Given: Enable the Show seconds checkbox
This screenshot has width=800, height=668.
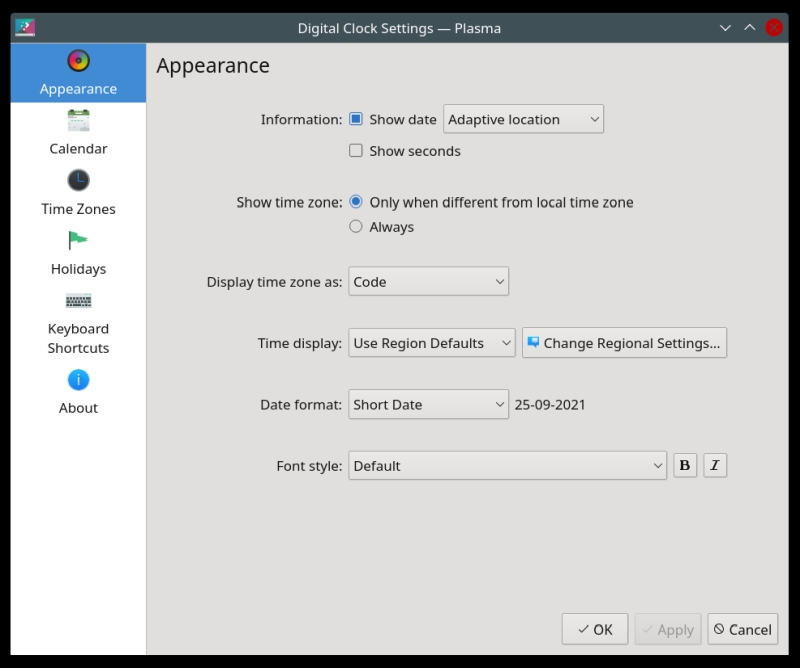Looking at the screenshot, I should (x=356, y=151).
